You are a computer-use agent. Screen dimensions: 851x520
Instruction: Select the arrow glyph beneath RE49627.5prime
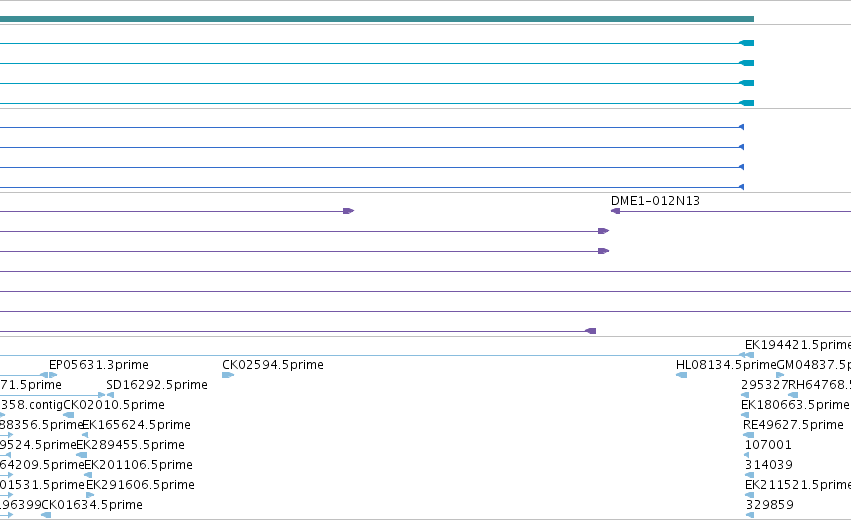pos(748,435)
